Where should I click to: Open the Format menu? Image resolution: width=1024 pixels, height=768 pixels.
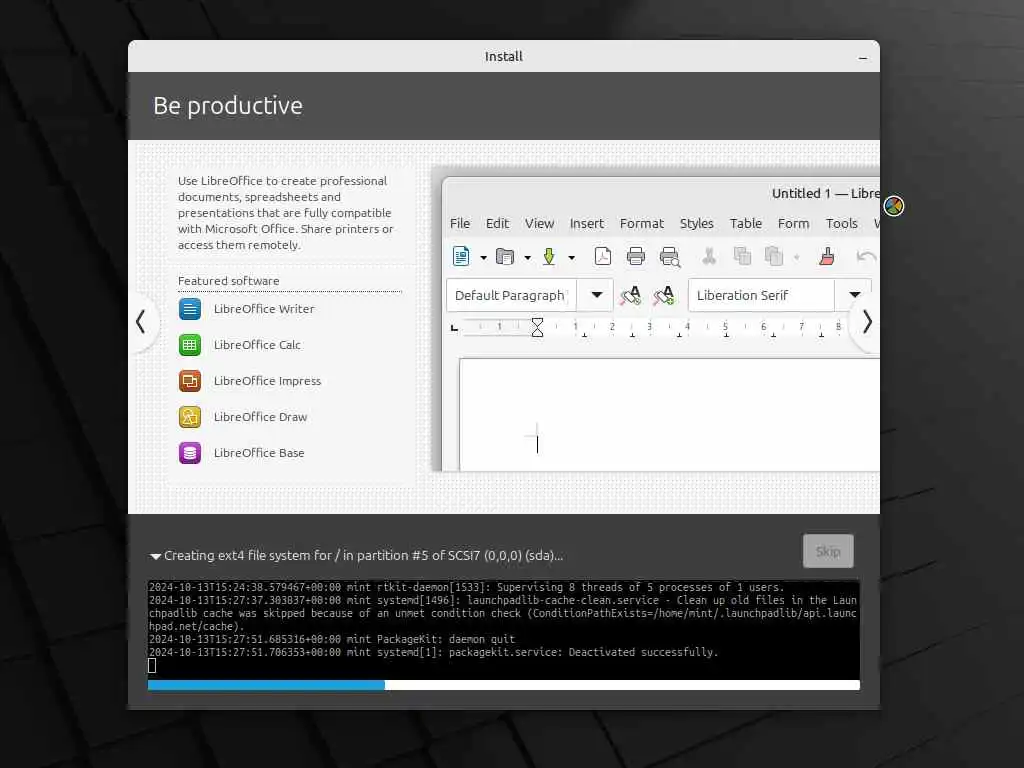click(x=641, y=223)
